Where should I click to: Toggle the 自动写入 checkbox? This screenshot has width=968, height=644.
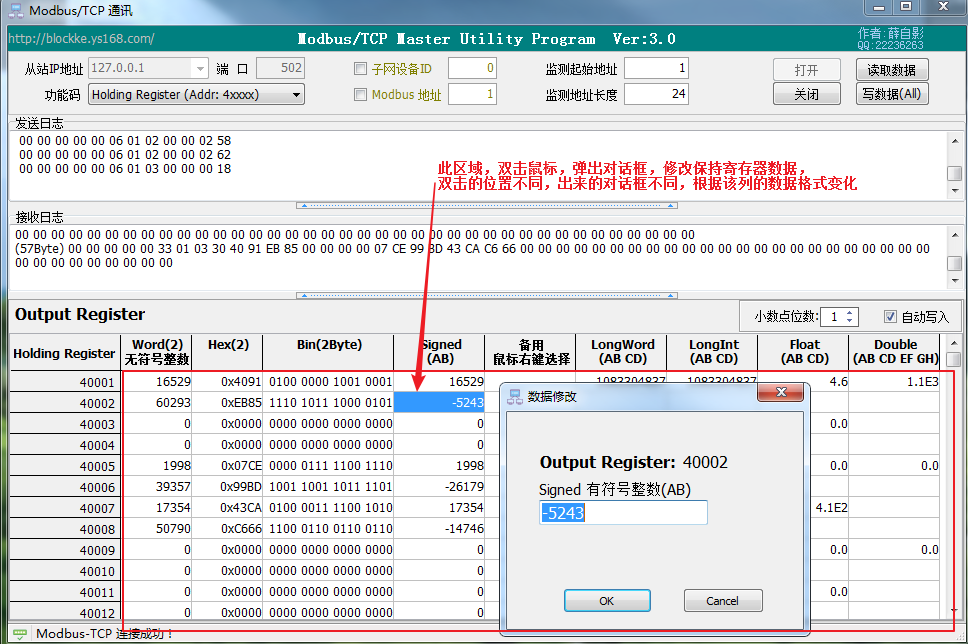pyautogui.click(x=890, y=317)
